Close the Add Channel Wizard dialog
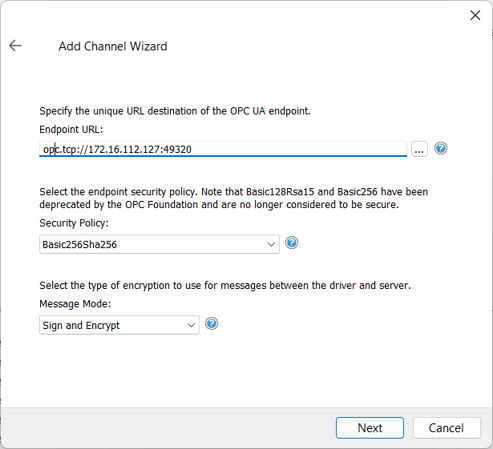This screenshot has height=449, width=493. coord(475,15)
